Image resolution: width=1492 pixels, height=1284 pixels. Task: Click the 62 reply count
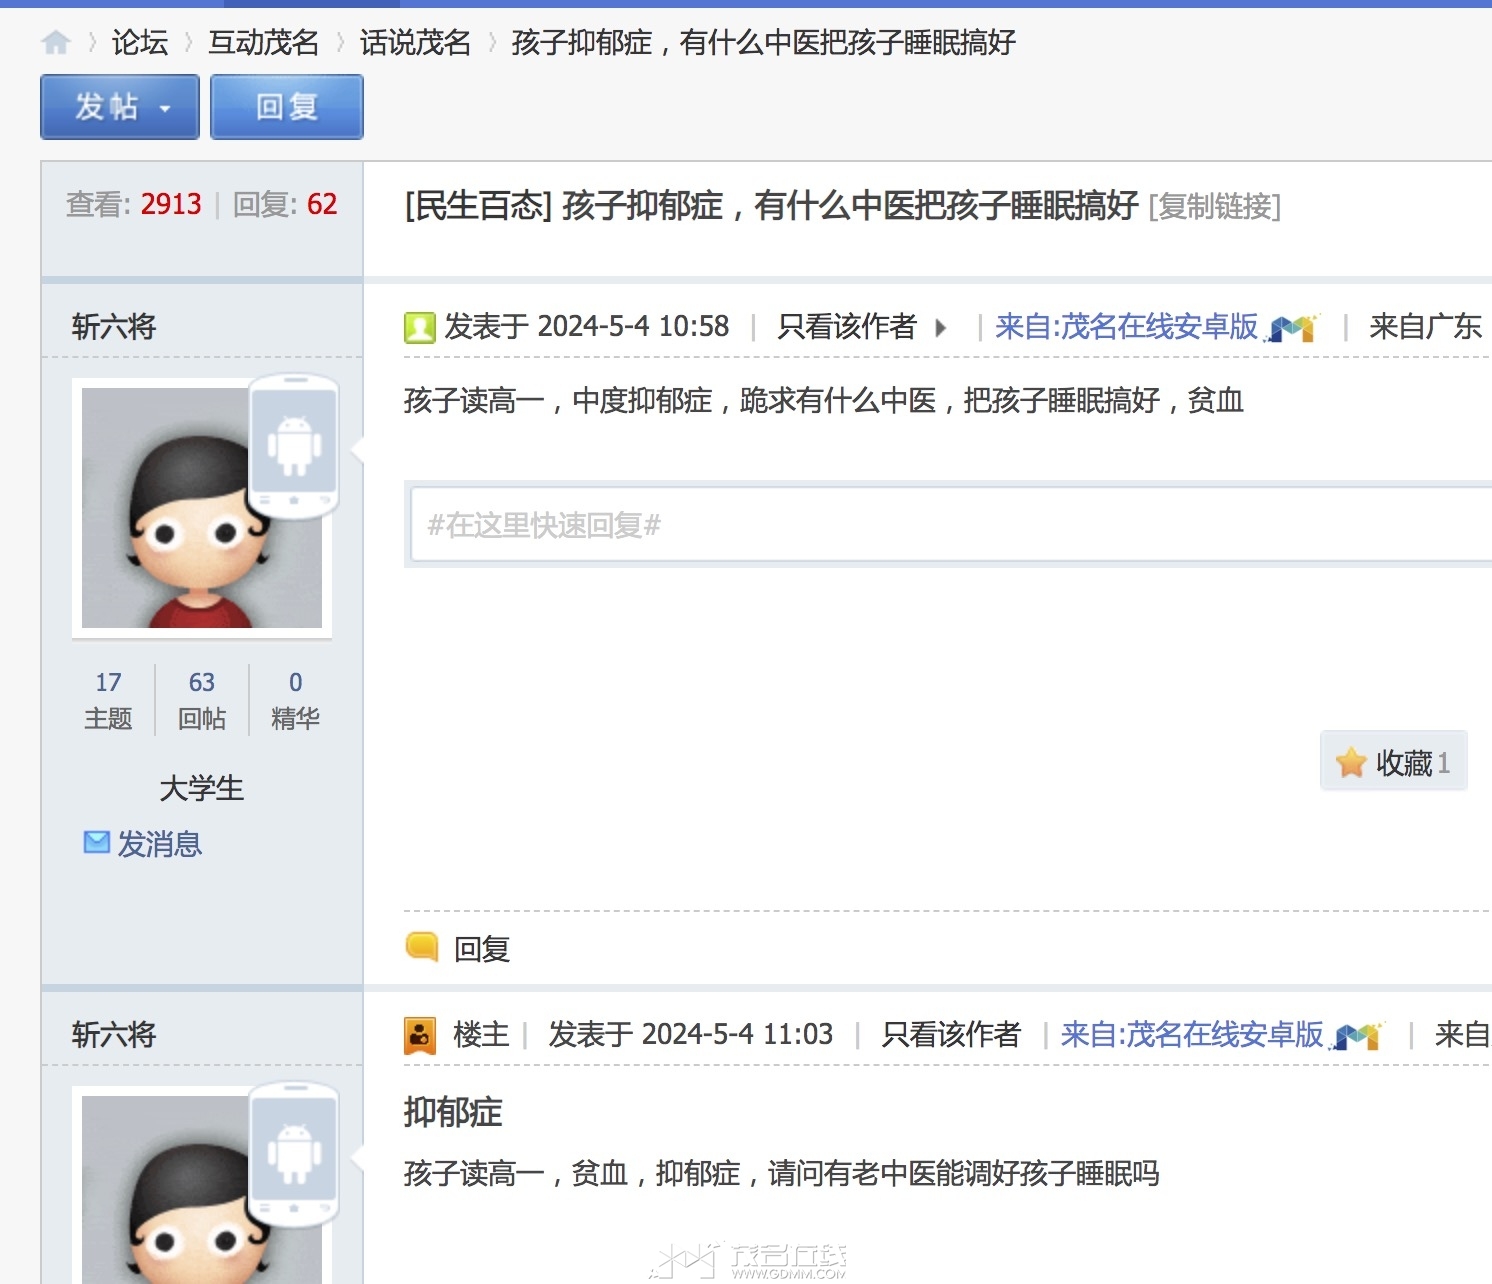coord(322,205)
